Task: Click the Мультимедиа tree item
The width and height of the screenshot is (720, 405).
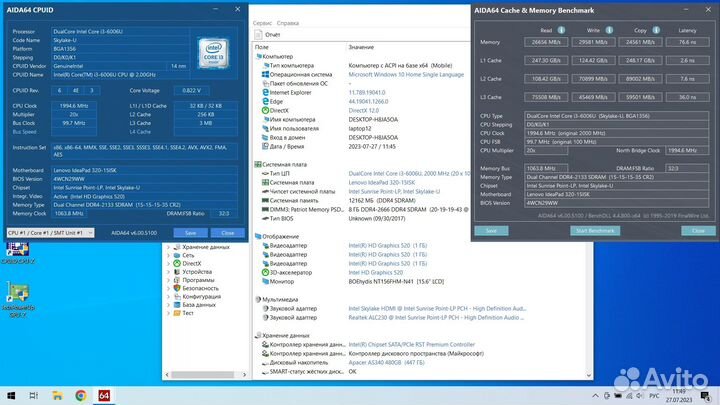Action: 289,299
